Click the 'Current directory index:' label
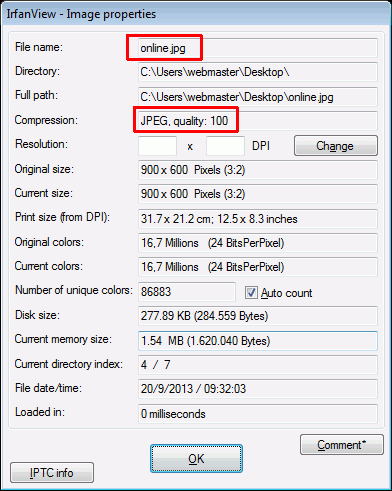Screen dimensions: 392x491 68,364
